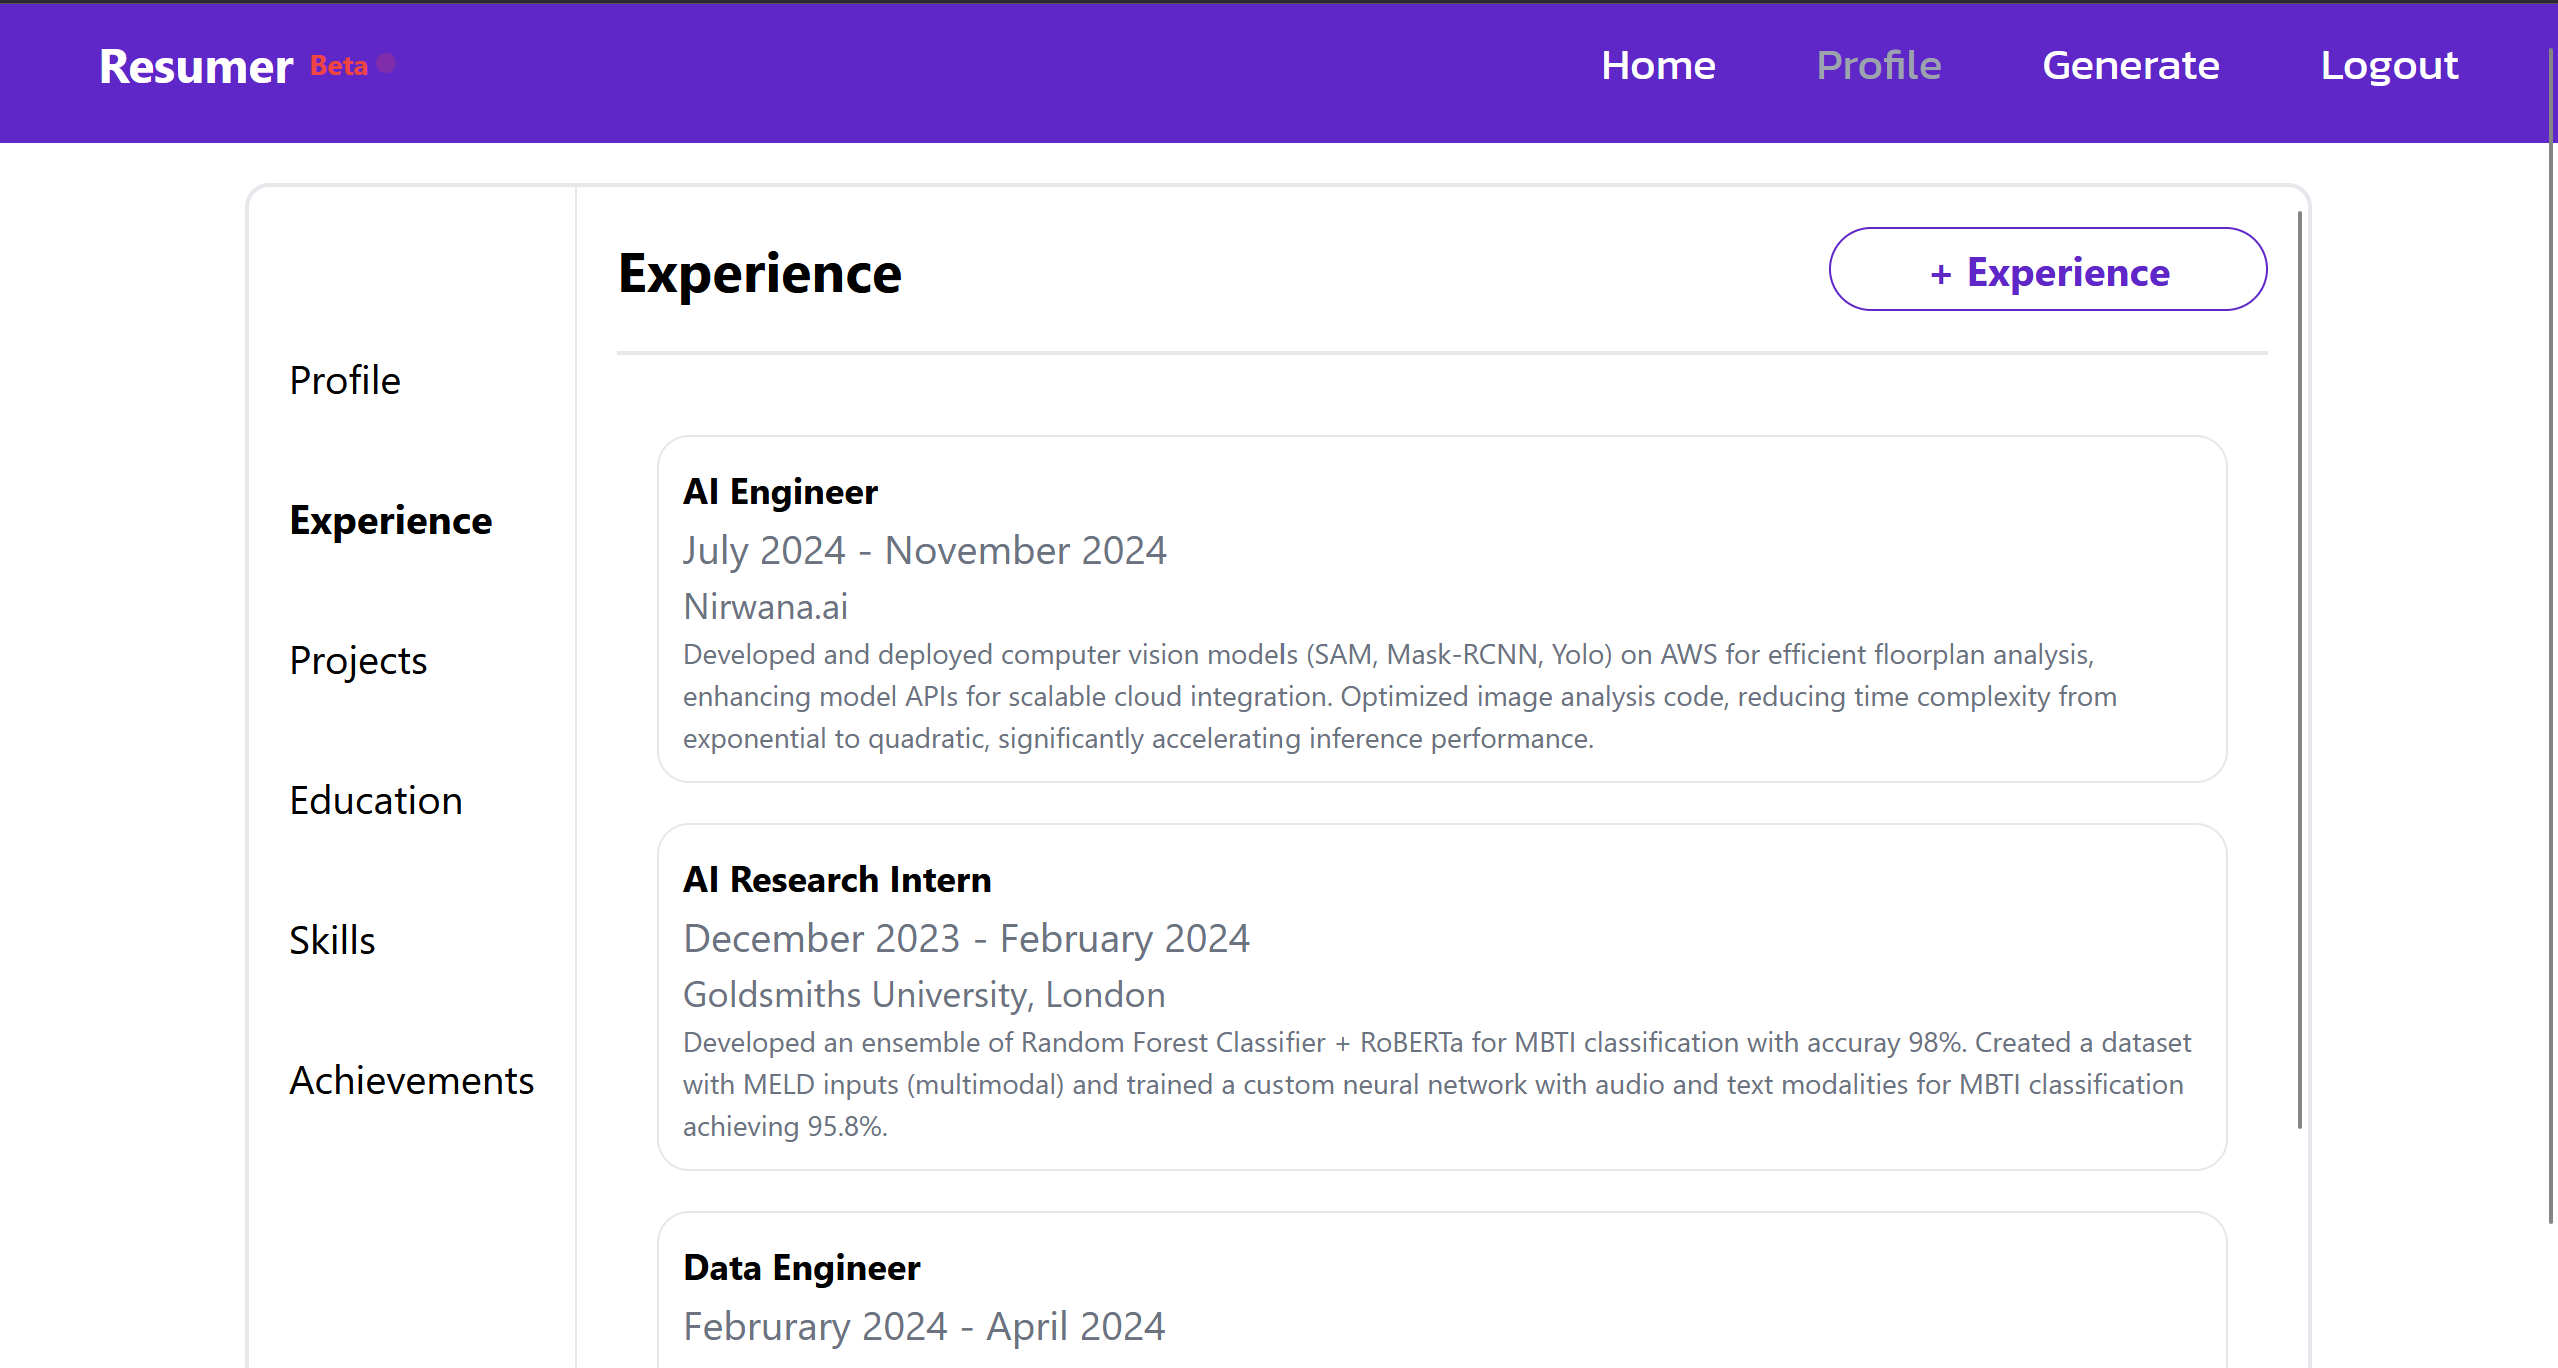Go to Profile in top navigation
This screenshot has height=1368, width=2558.
[x=1878, y=66]
